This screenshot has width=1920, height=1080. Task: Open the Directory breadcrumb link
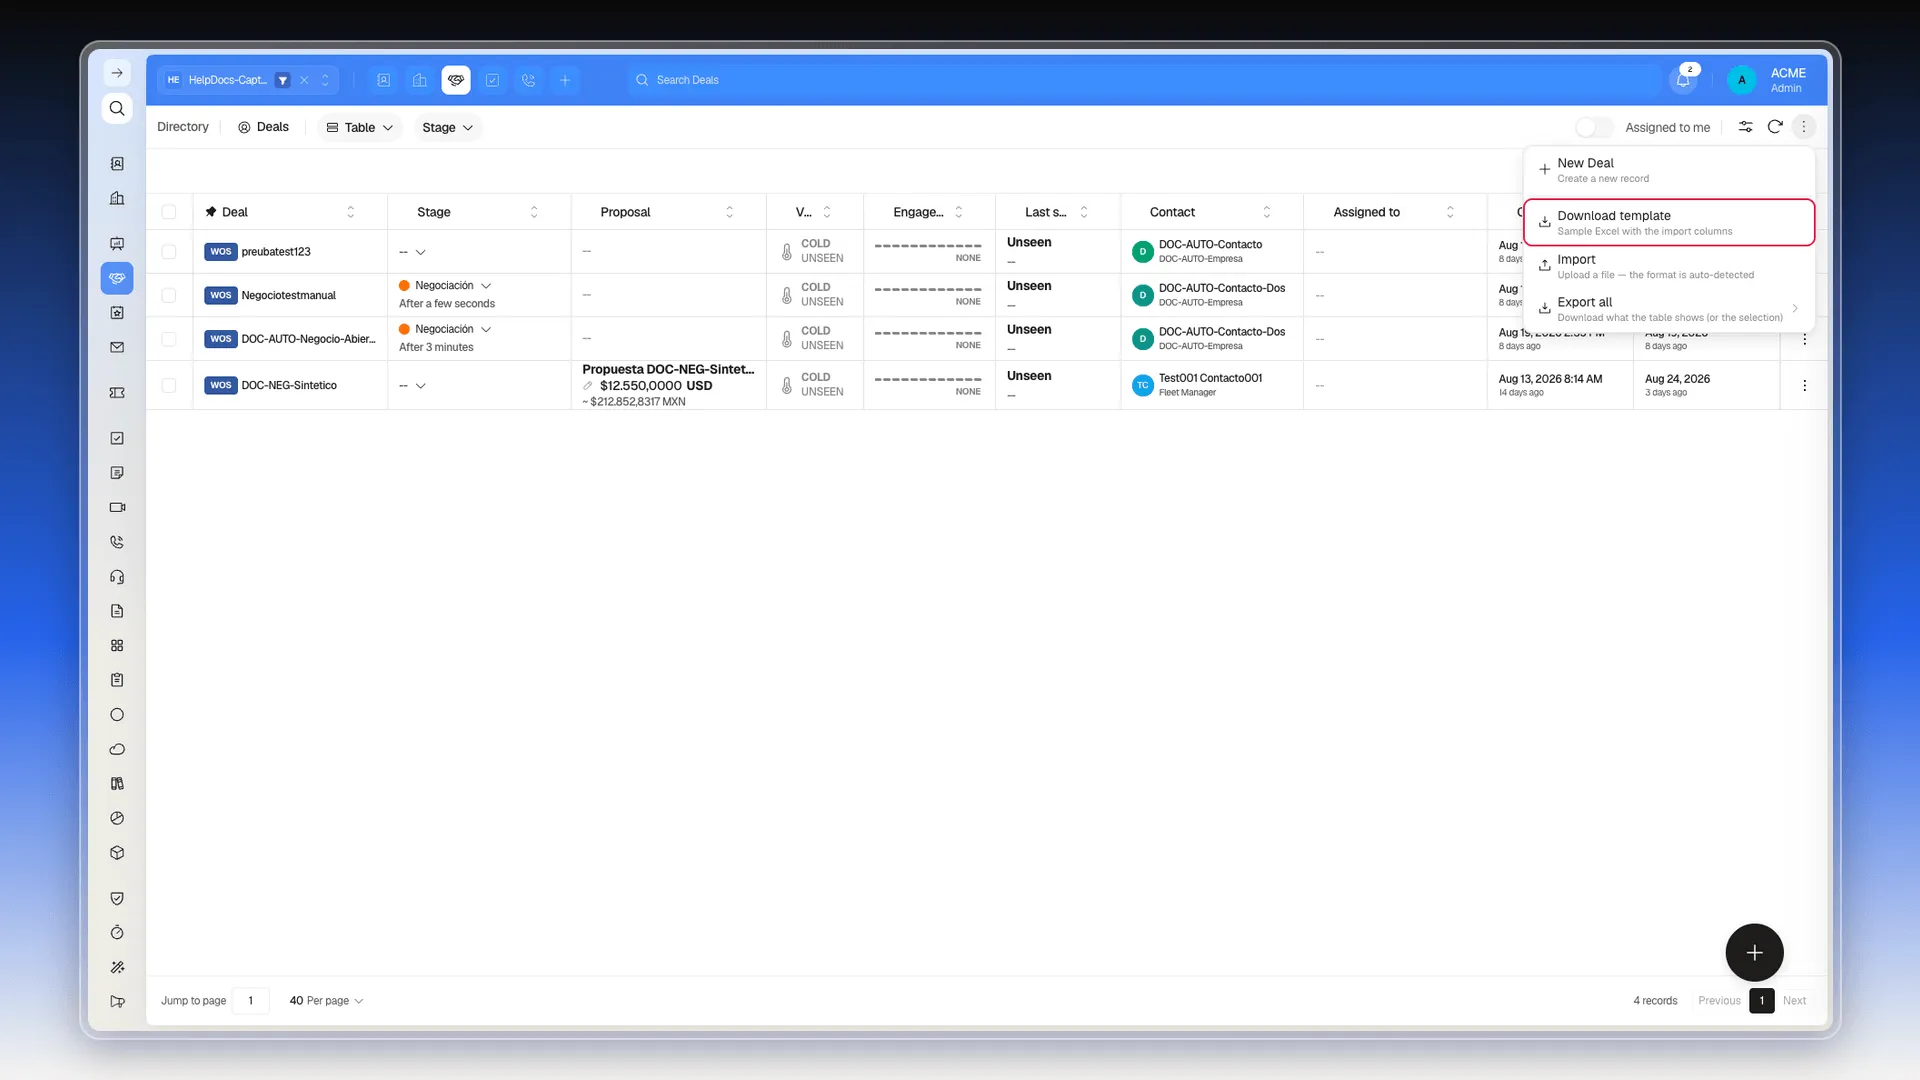[183, 127]
